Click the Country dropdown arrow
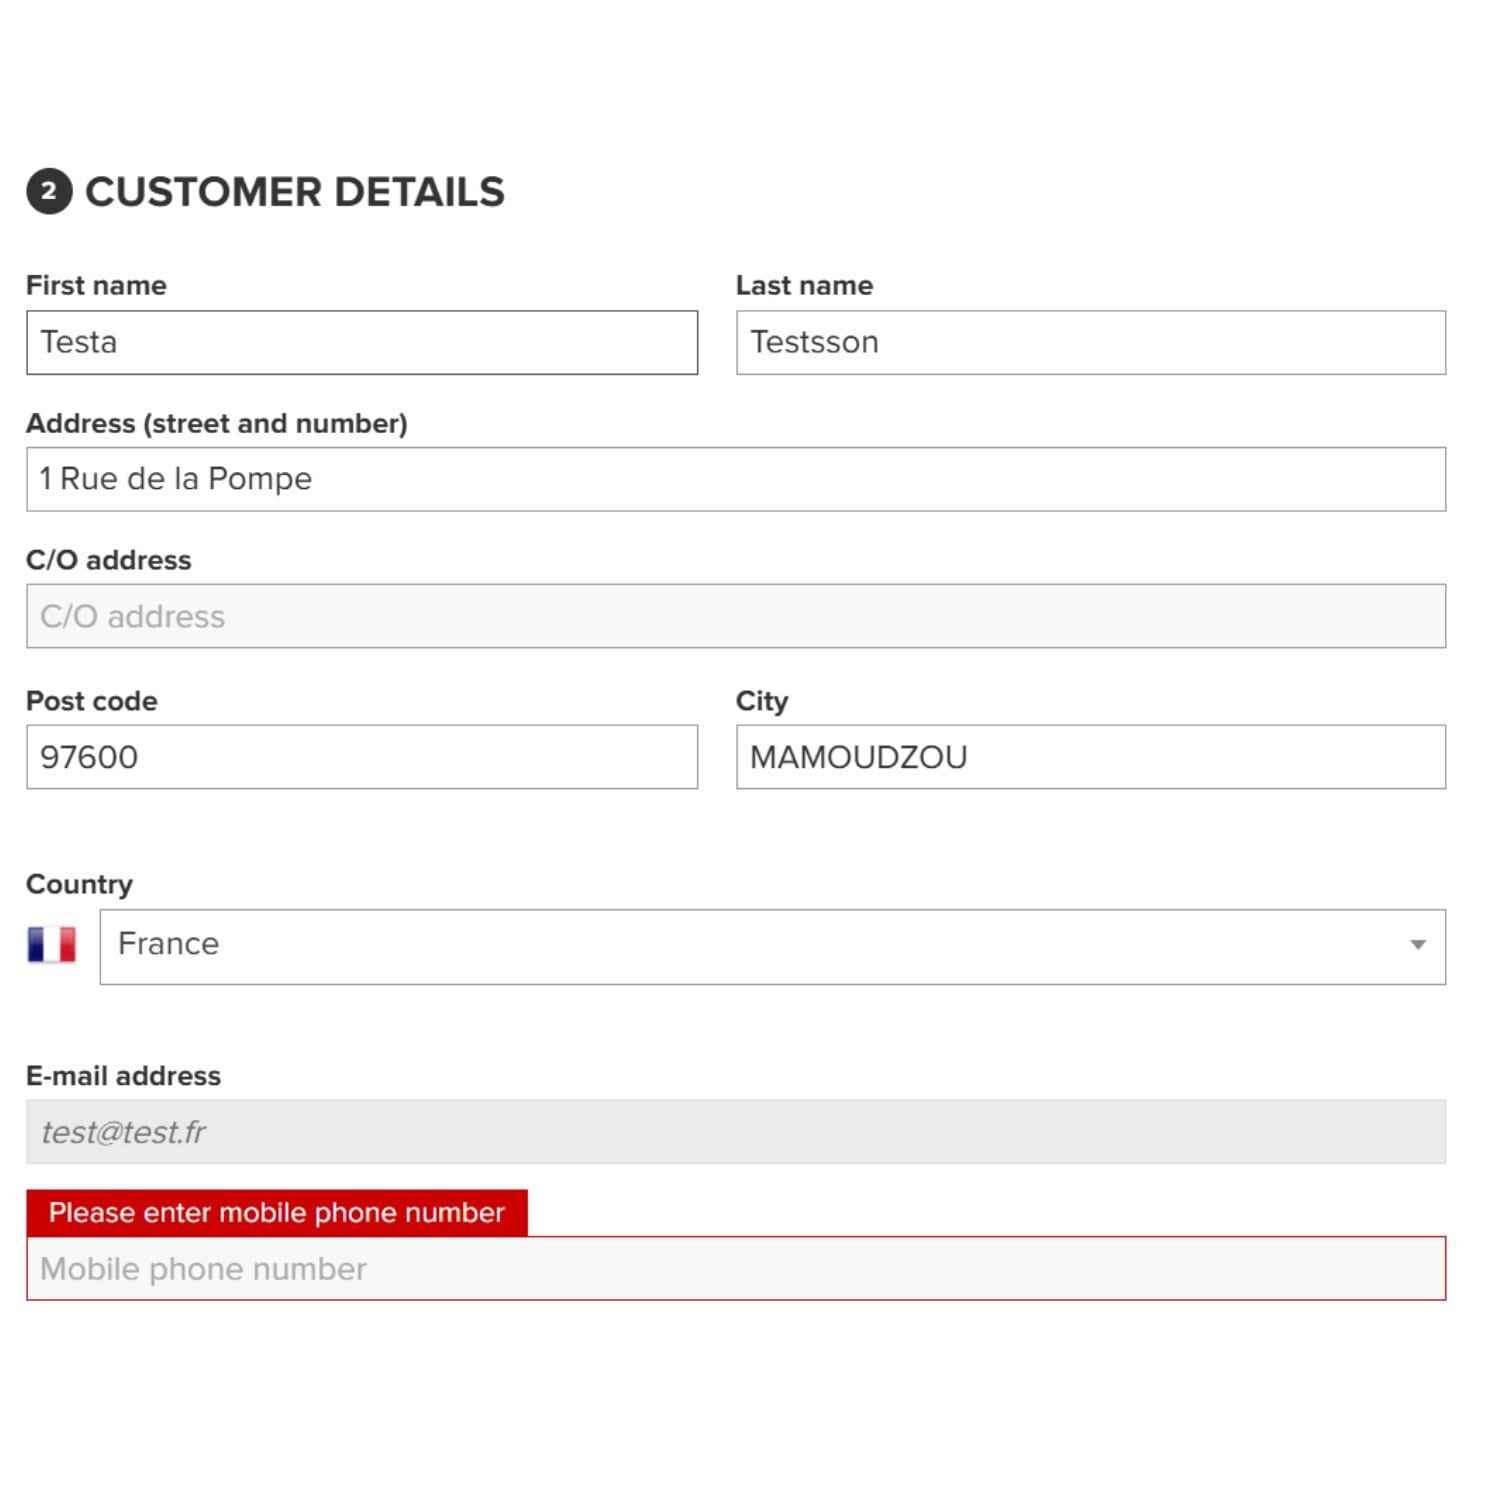The height and width of the screenshot is (1500, 1500). coord(1417,945)
